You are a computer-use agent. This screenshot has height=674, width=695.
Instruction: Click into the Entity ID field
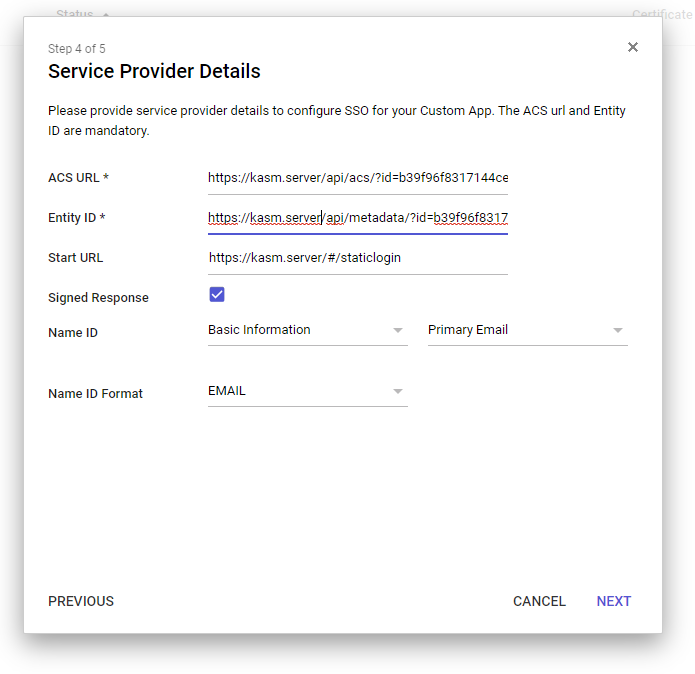tap(357, 218)
